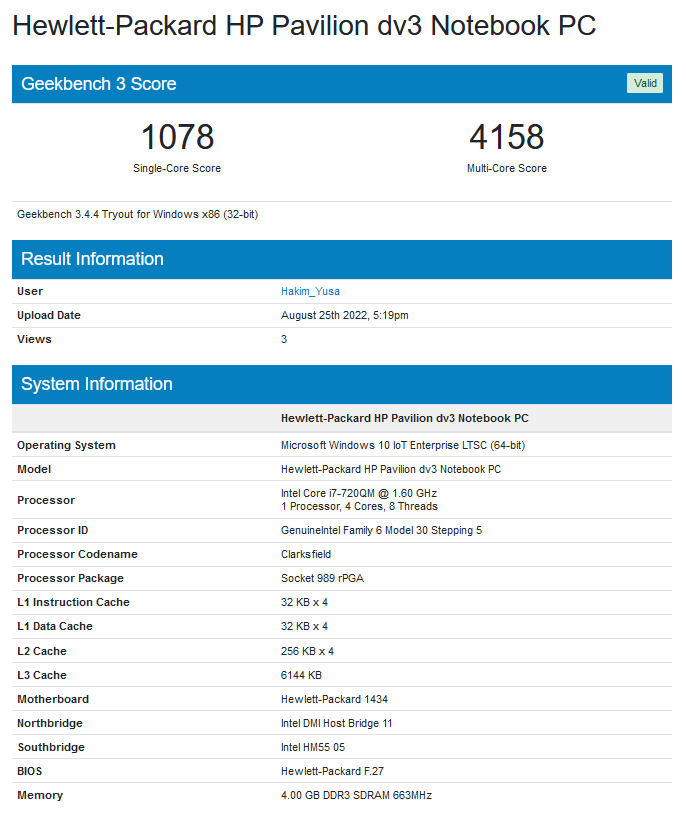
Task: Select the Clarksfield codename value
Action: pos(306,554)
